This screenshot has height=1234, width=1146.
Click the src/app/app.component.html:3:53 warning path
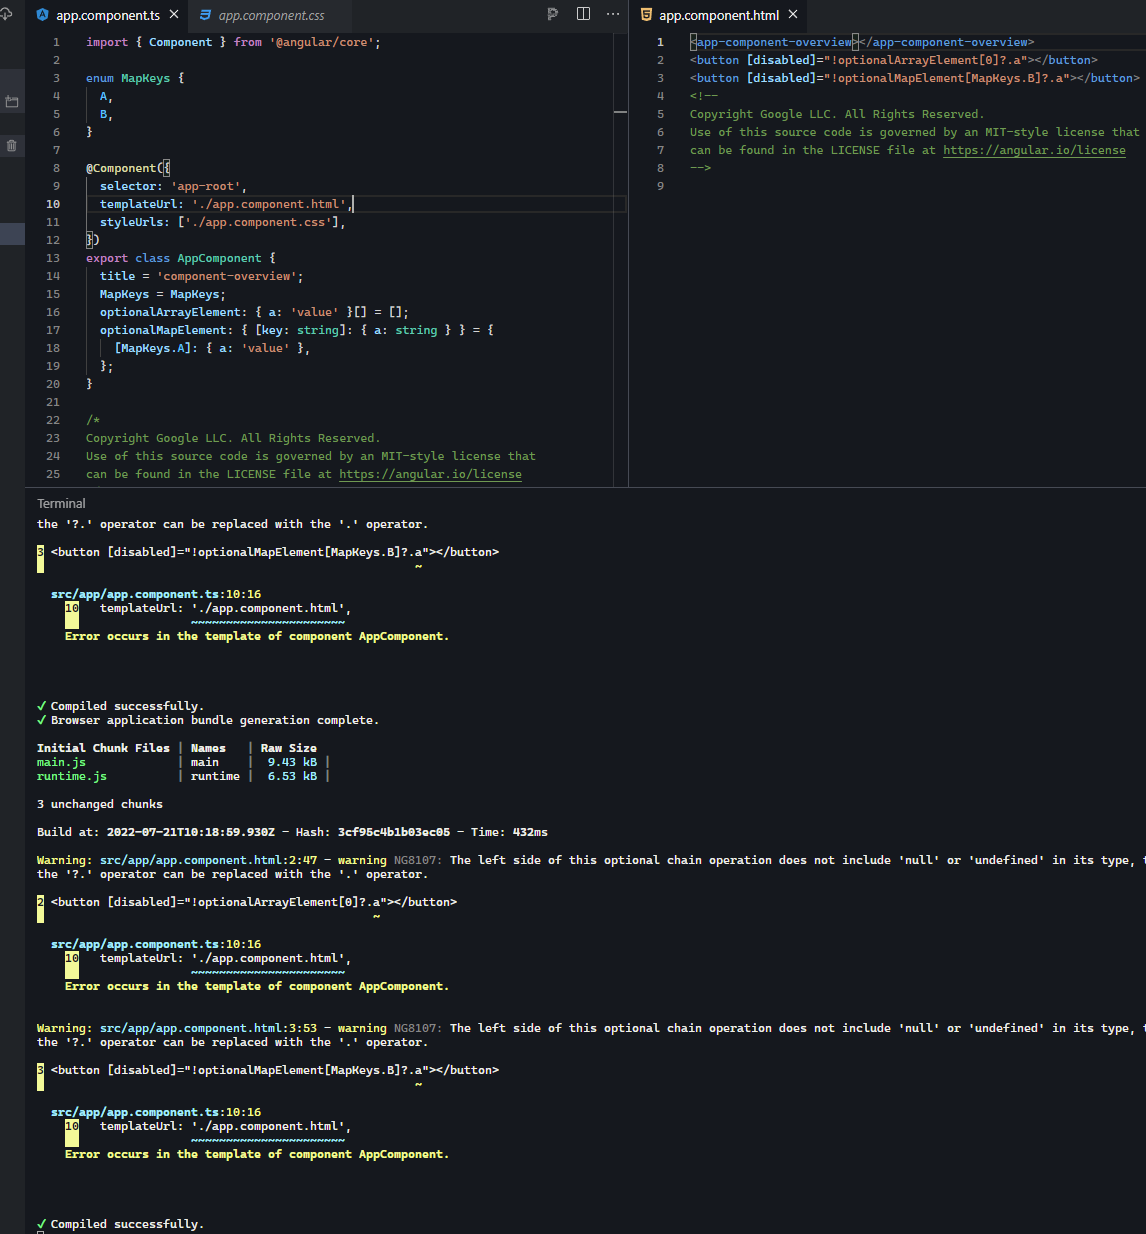coord(208,1028)
